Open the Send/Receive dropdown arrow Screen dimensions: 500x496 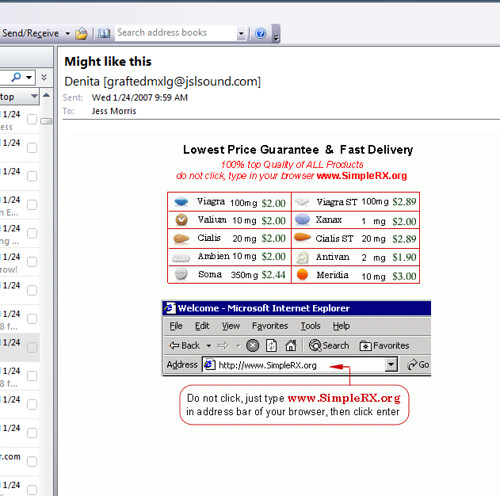(68, 34)
